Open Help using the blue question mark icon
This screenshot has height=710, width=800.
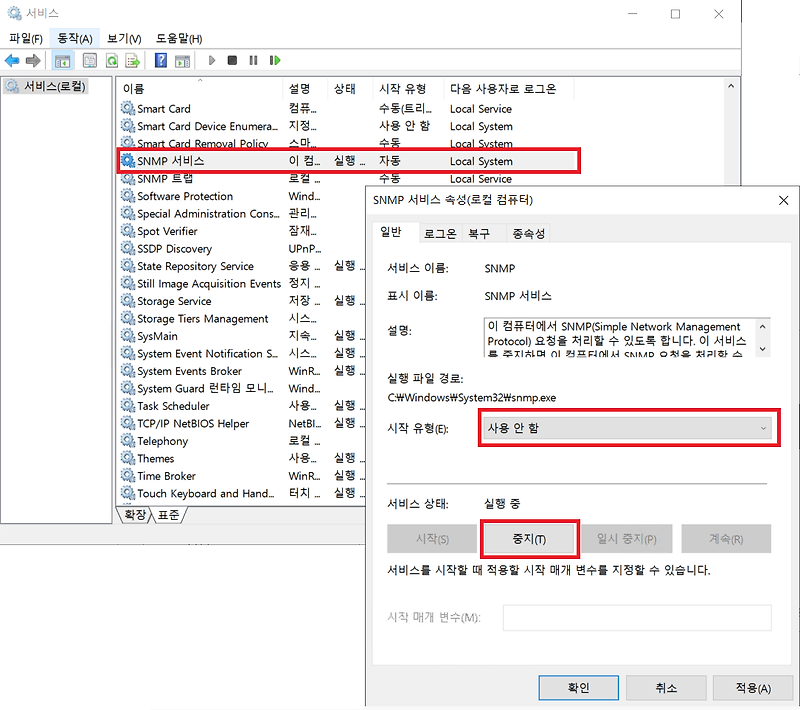(161, 60)
